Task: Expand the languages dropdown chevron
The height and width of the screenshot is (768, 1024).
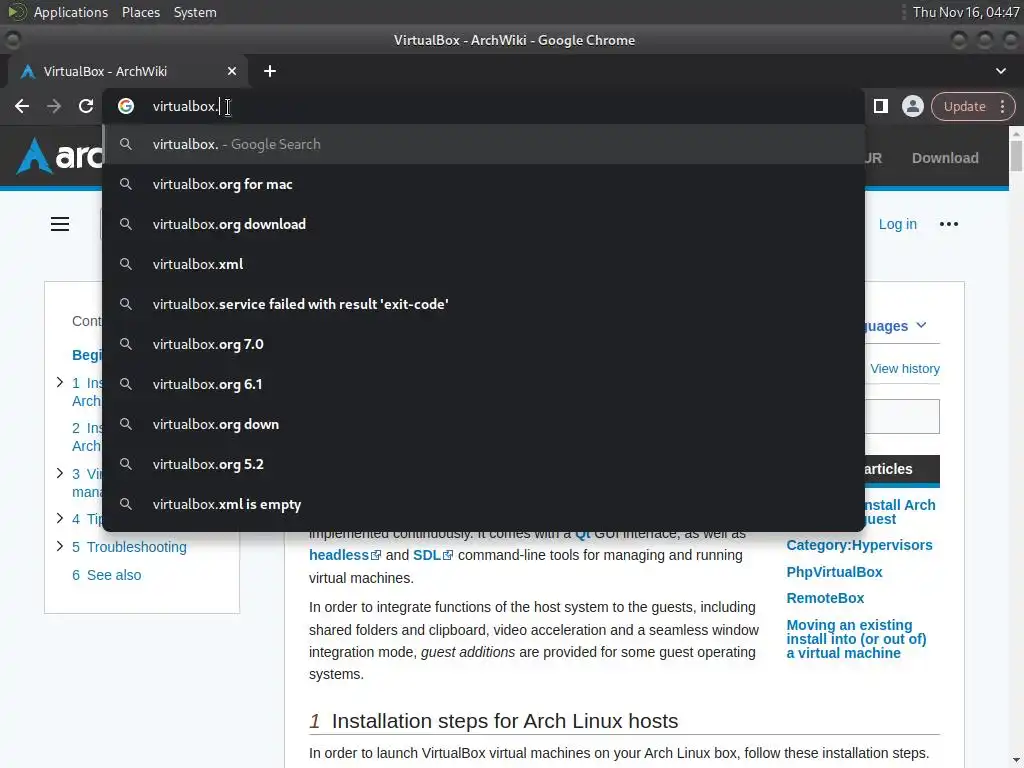Action: (921, 325)
